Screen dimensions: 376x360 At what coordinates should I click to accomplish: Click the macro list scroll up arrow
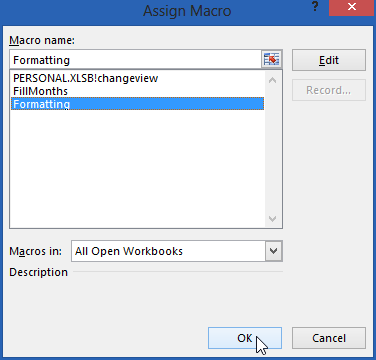tap(273, 80)
